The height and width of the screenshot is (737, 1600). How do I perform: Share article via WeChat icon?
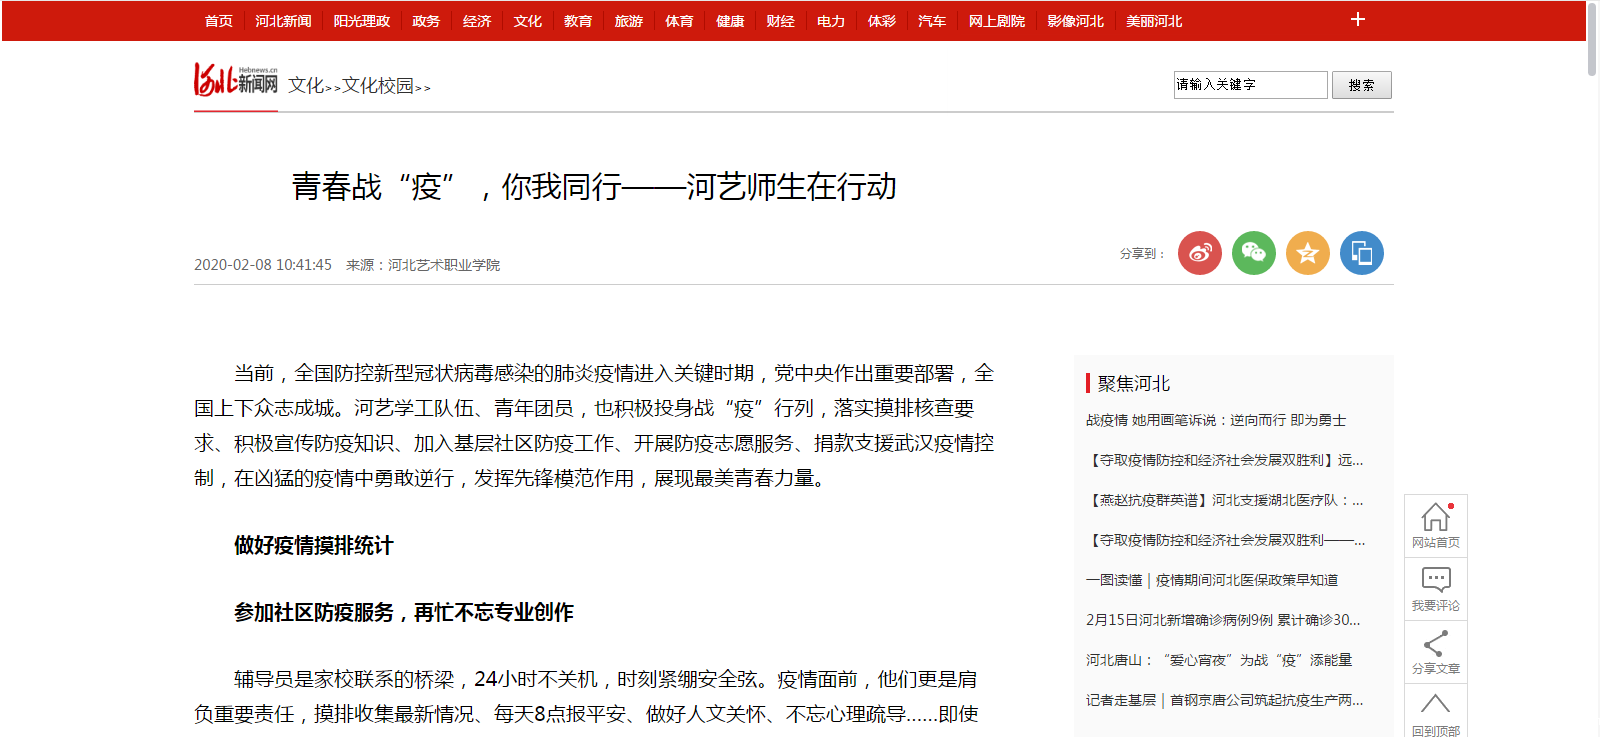click(x=1253, y=253)
